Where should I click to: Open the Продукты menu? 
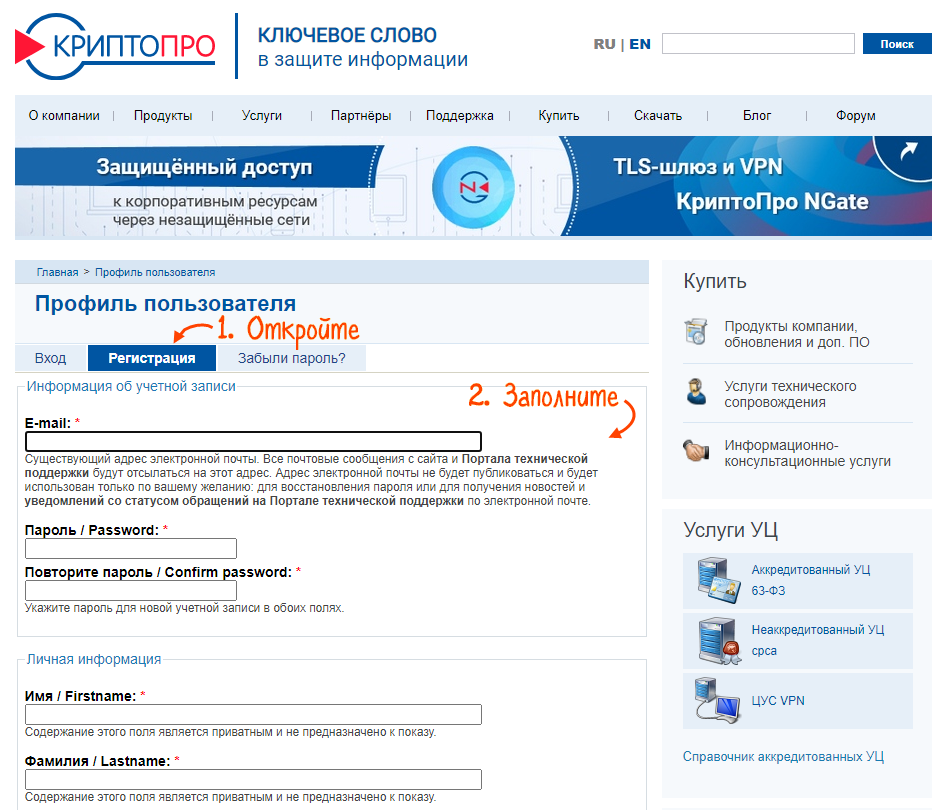click(163, 115)
